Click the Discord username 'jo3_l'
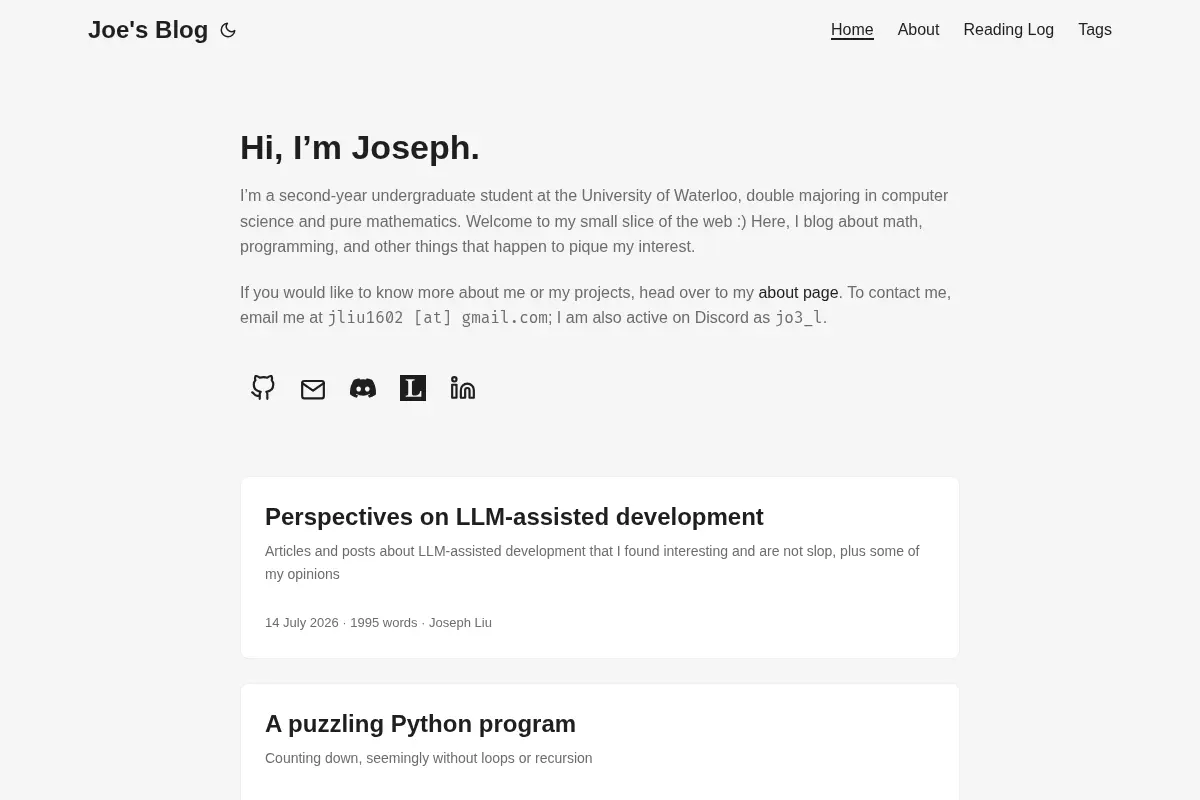Image resolution: width=1200 pixels, height=800 pixels. (798, 318)
